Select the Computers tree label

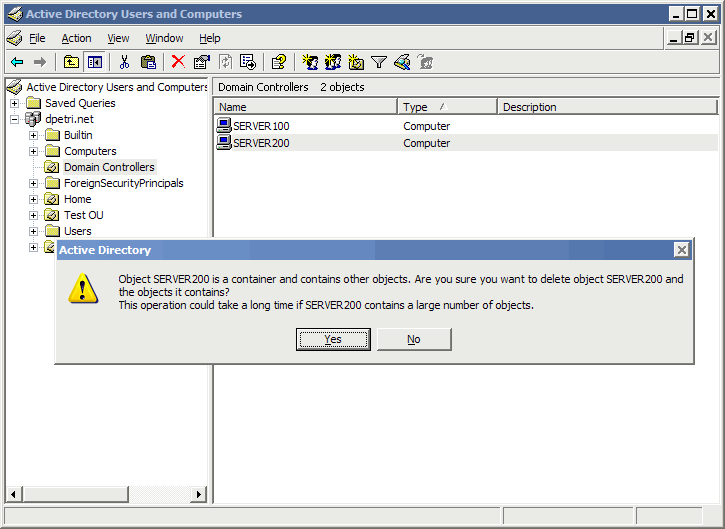(90, 151)
